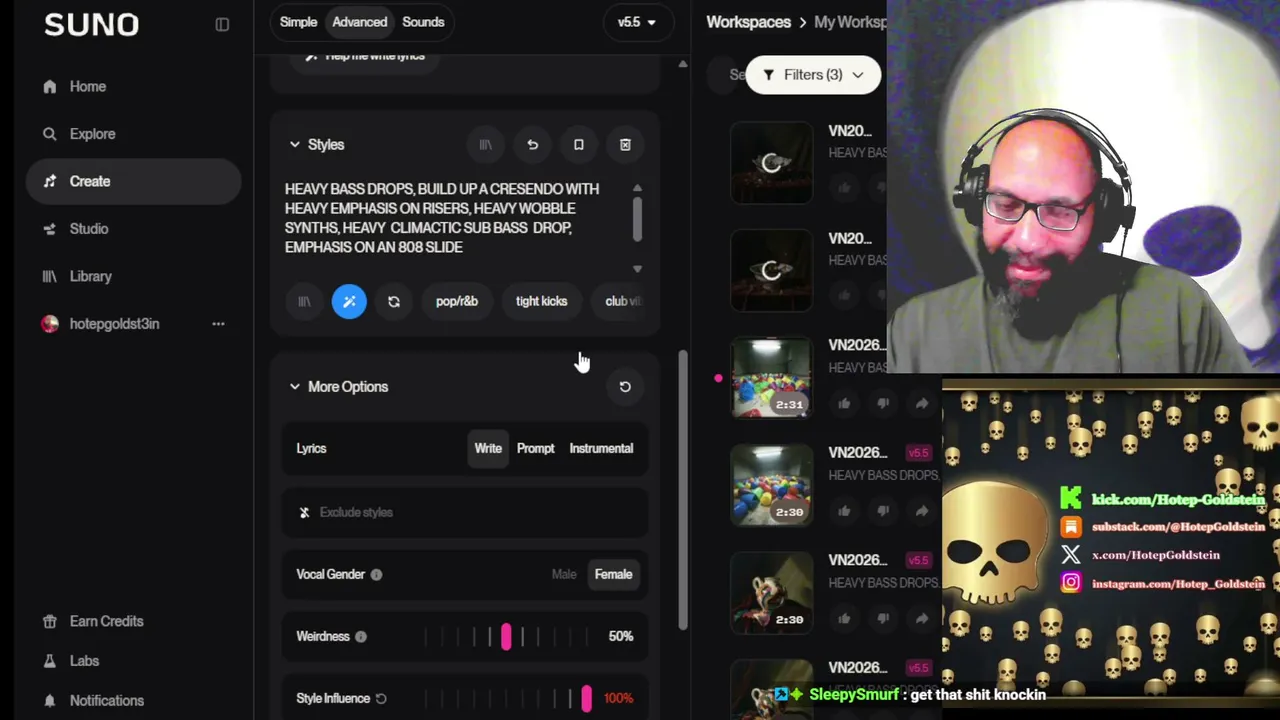Dislike the song with the 2:31 duration

pos(883,403)
